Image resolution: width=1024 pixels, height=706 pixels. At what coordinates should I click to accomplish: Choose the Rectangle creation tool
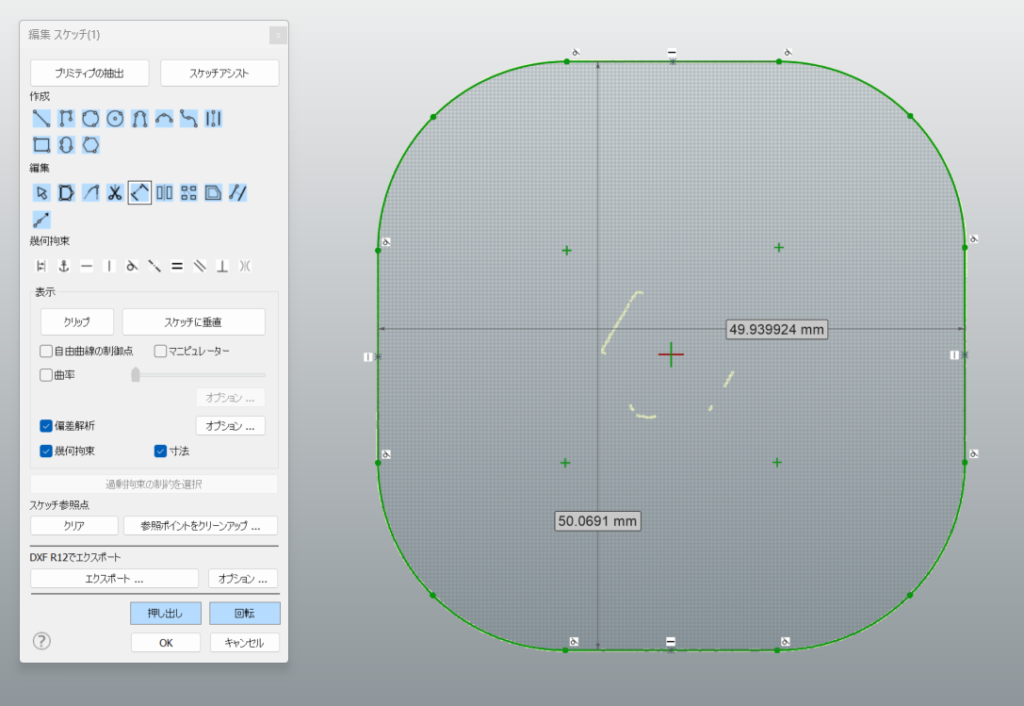pos(41,145)
